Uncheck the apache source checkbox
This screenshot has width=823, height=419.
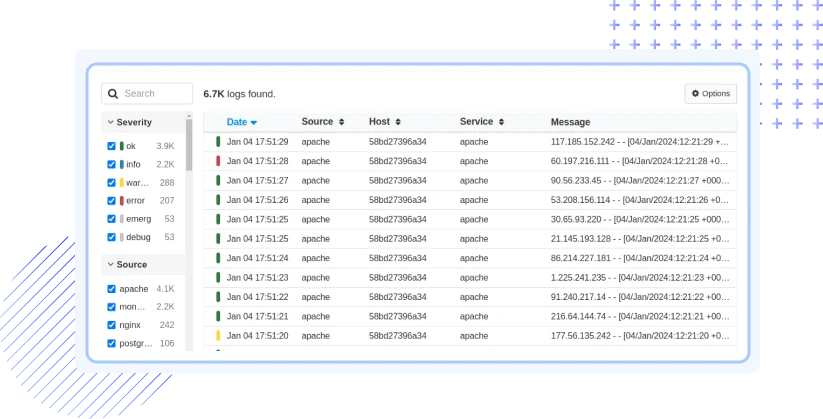[112, 289]
